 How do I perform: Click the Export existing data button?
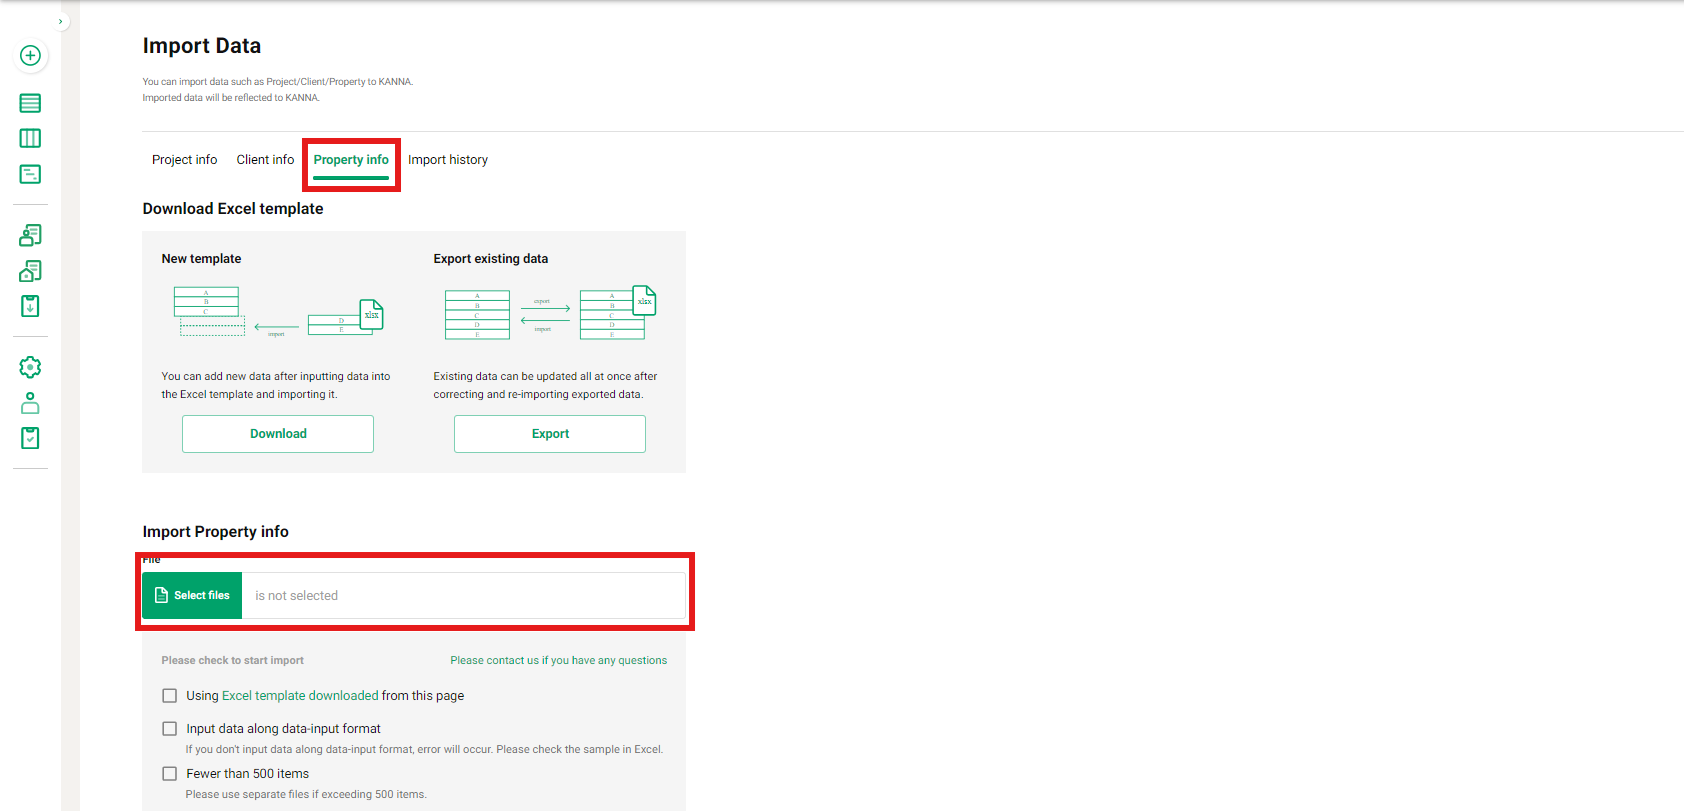[550, 434]
